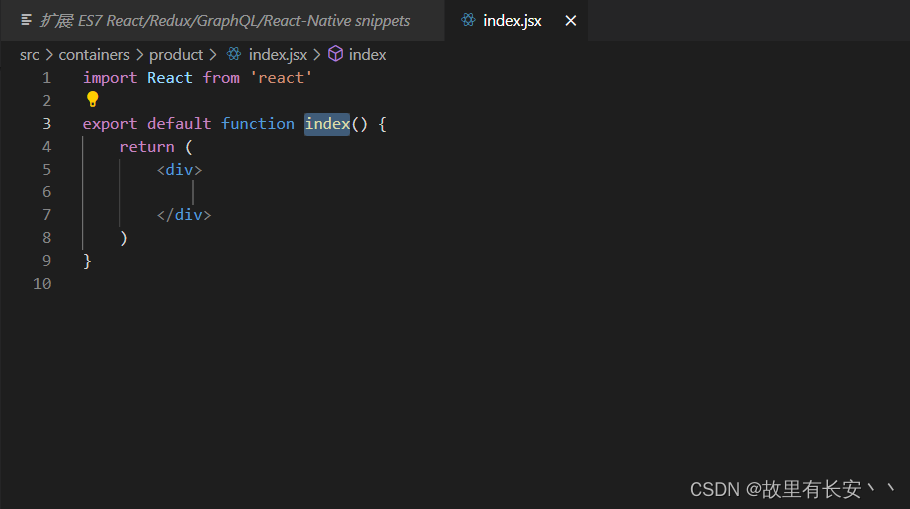Click line number 3 in gutter
Image resolution: width=910 pixels, height=509 pixels.
coord(46,124)
